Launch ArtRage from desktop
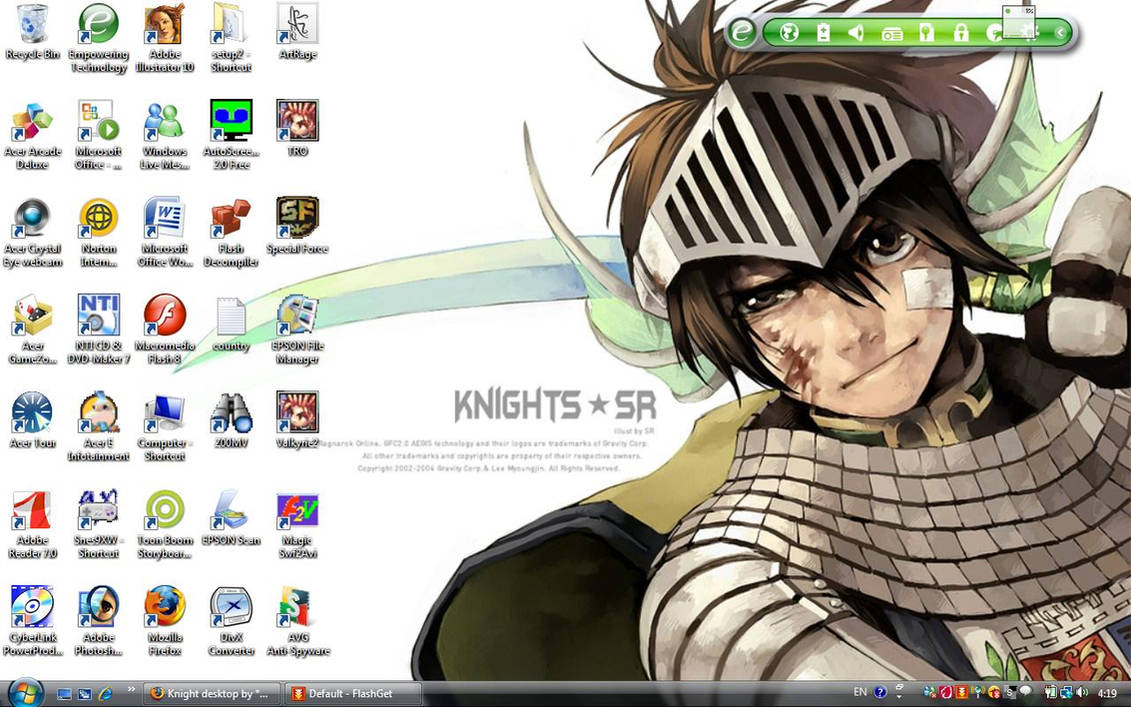Viewport: 1131px width, 707px height. 297,32
